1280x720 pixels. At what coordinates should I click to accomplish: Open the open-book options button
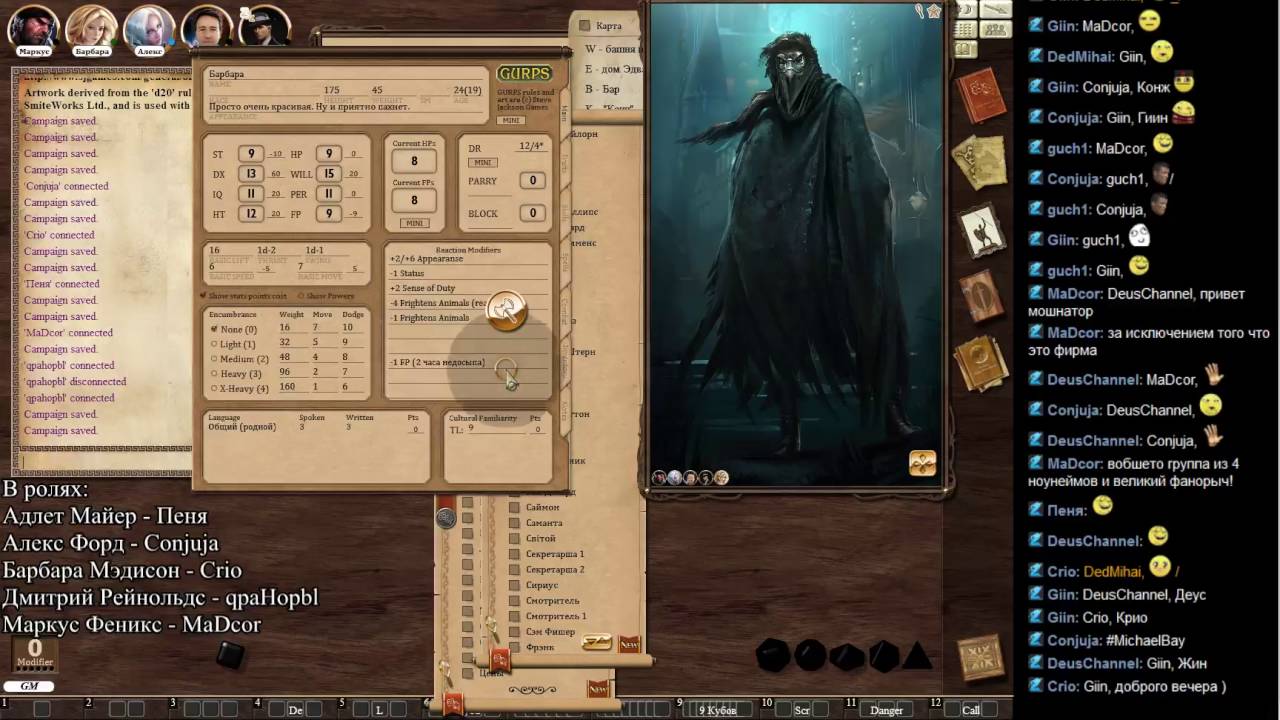(x=964, y=50)
